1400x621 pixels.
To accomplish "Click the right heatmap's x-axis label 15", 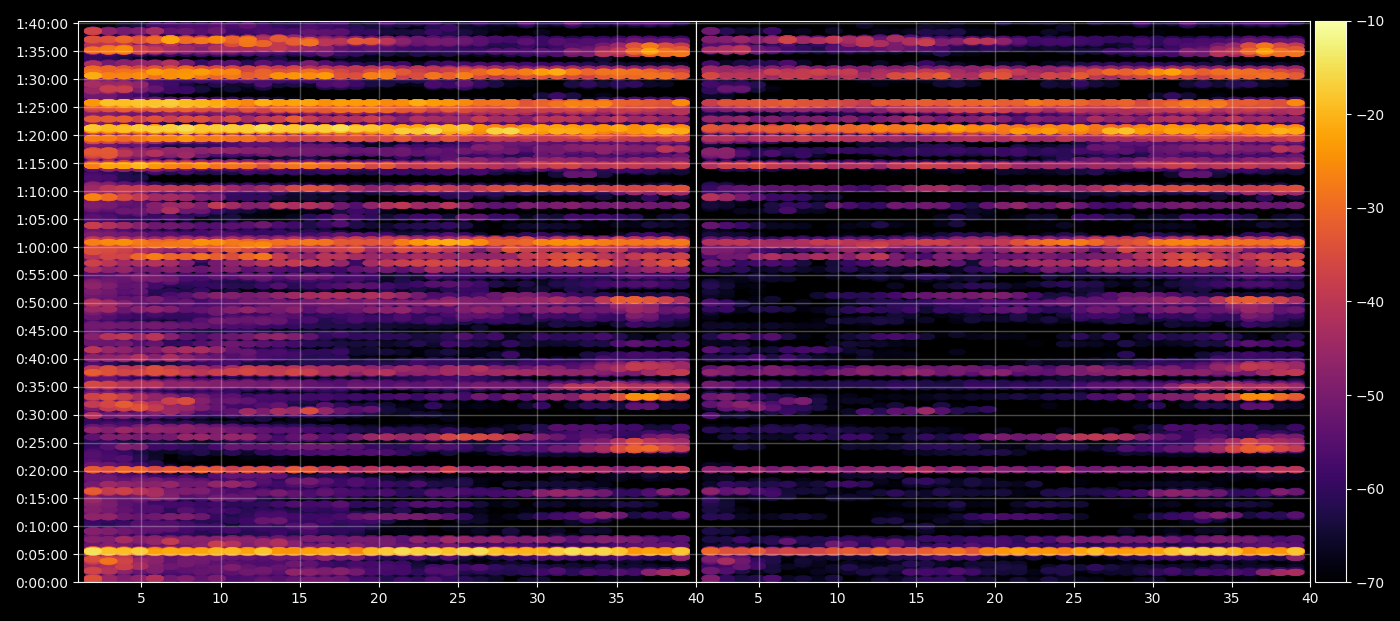I will click(x=916, y=598).
